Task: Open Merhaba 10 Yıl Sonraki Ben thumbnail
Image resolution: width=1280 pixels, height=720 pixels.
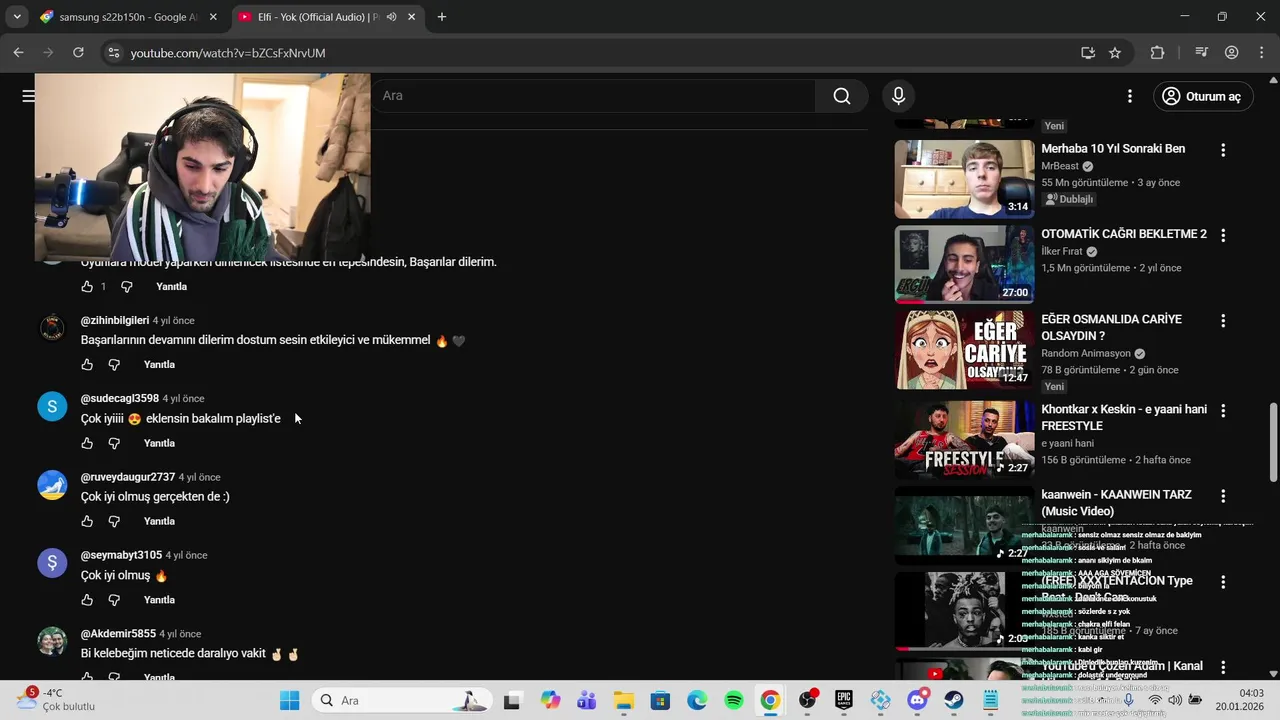Action: 964,179
